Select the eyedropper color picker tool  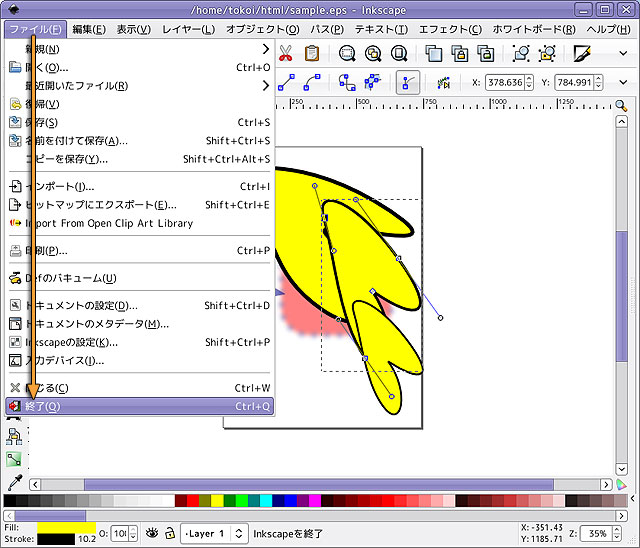[x=14, y=483]
